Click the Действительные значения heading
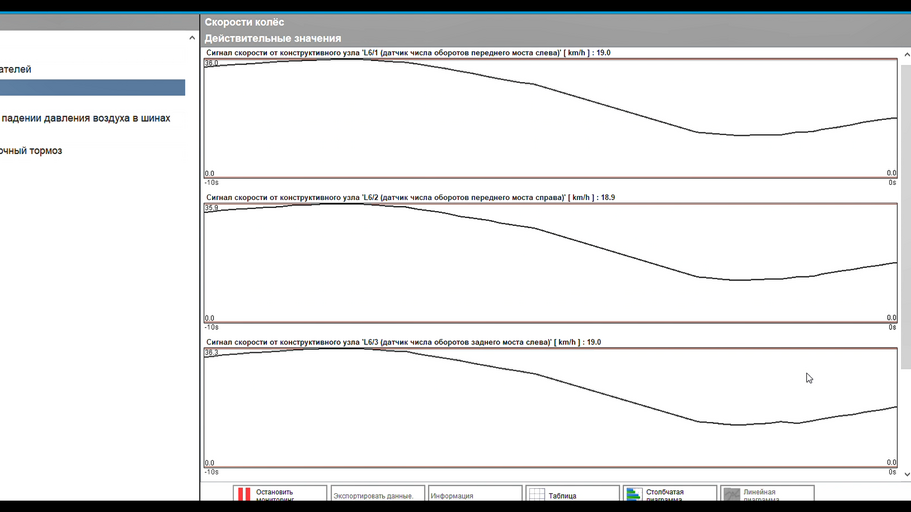Screen dimensions: 911x512 272,38
